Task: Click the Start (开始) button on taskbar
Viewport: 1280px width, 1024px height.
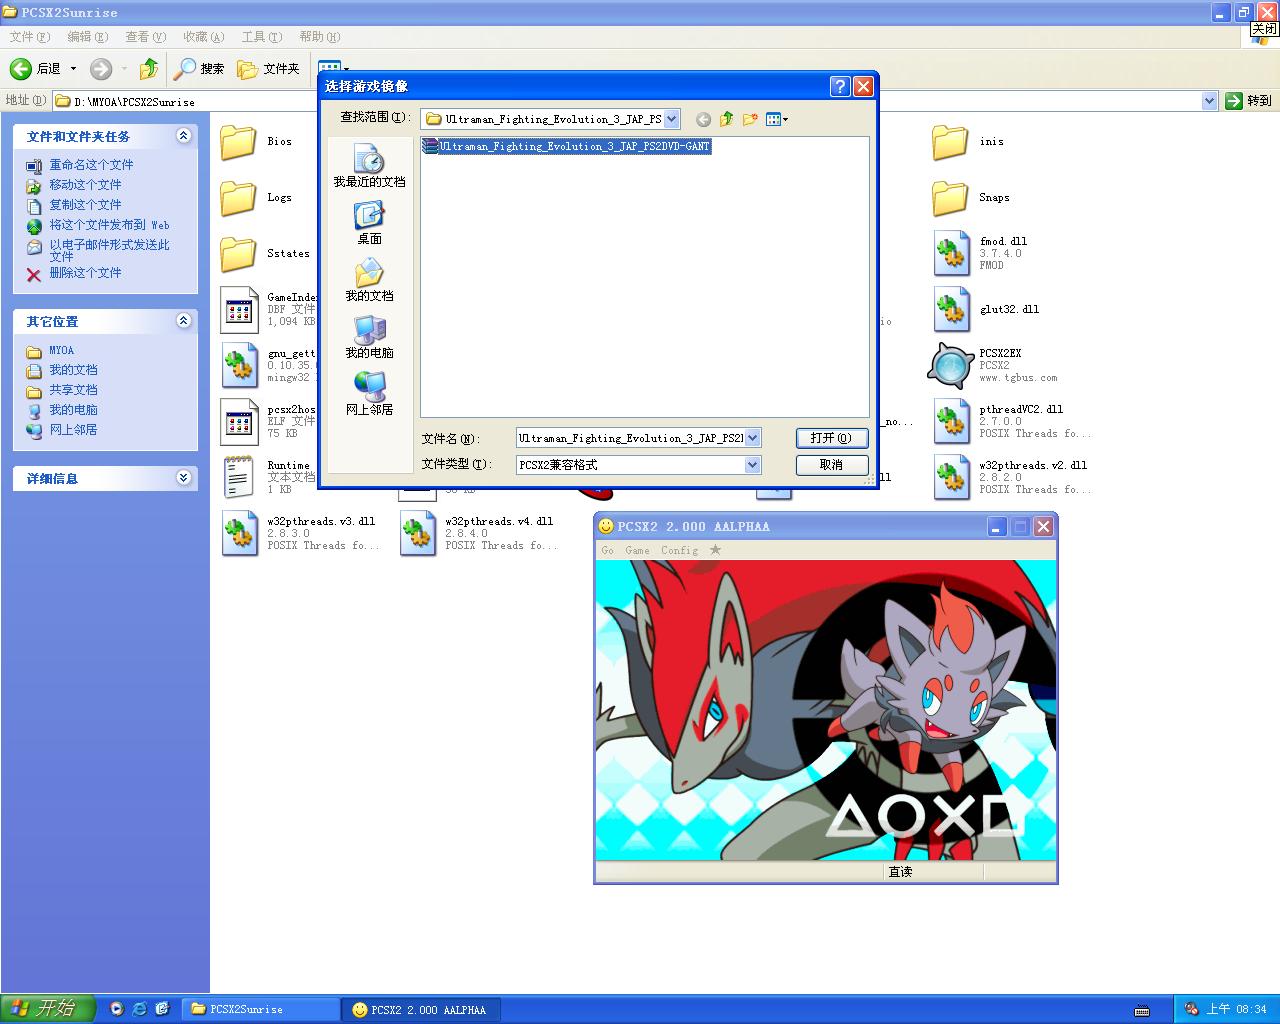Action: [x=47, y=1009]
